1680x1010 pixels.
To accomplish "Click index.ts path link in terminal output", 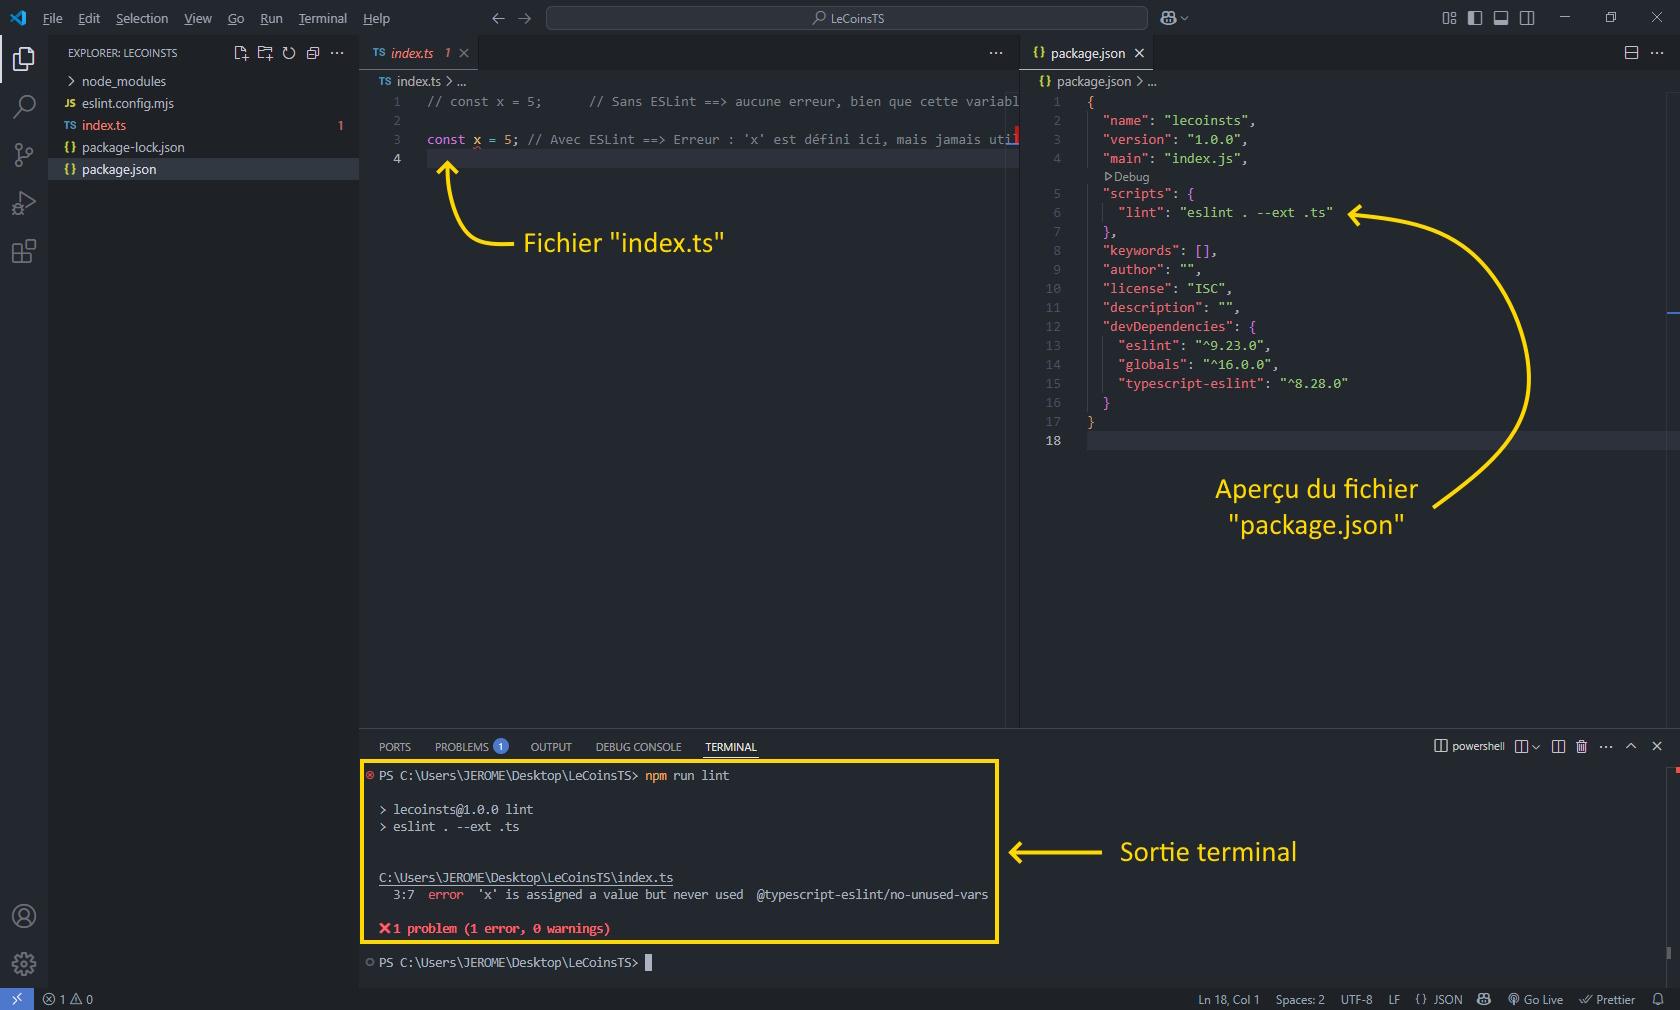I will click(x=526, y=877).
